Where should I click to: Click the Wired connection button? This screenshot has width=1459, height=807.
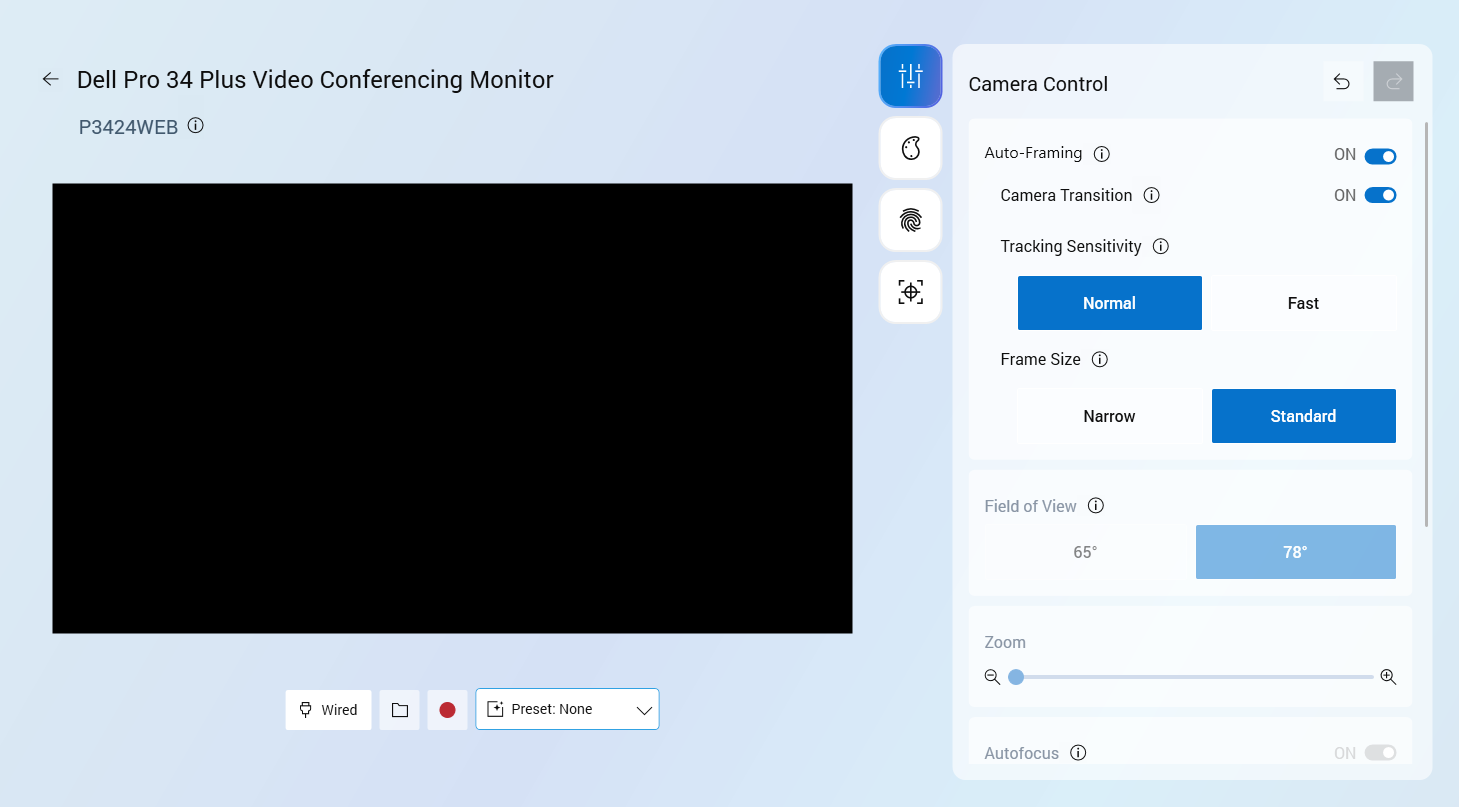pos(328,710)
